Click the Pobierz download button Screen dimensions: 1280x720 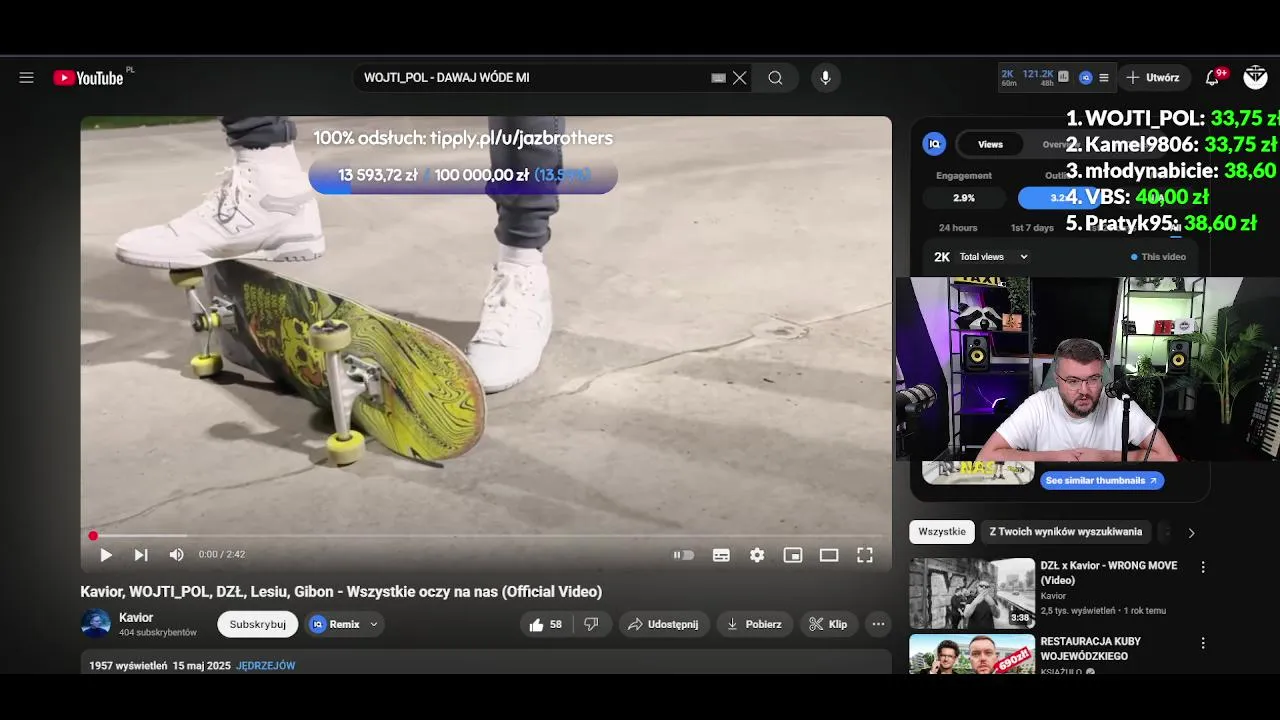(x=754, y=624)
